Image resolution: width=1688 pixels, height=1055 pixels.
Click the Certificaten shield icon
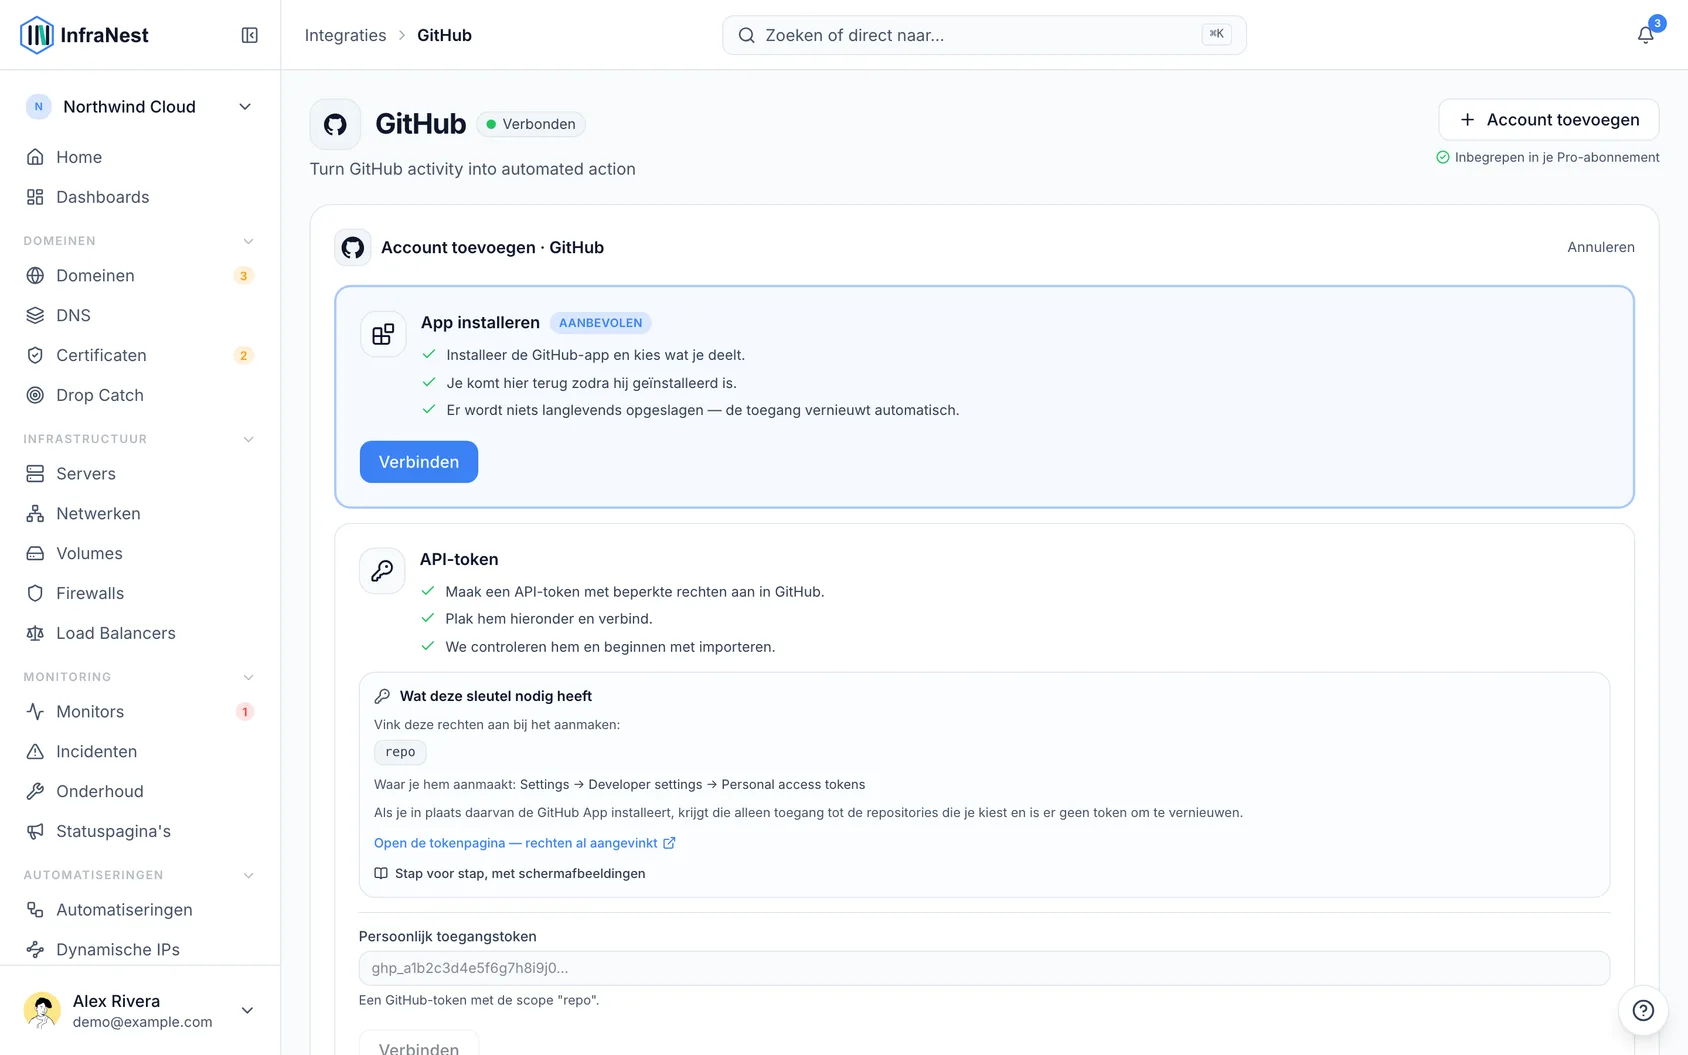click(35, 355)
